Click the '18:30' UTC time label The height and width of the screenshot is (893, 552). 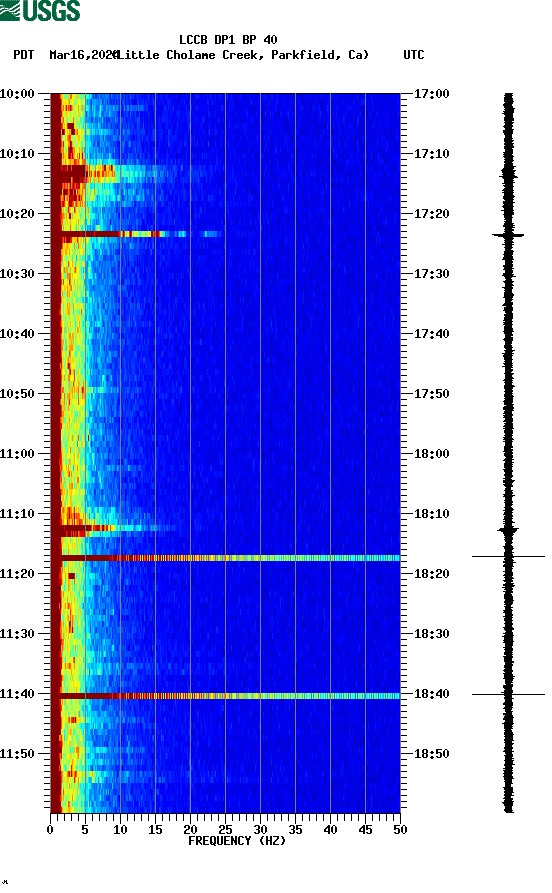[431, 634]
